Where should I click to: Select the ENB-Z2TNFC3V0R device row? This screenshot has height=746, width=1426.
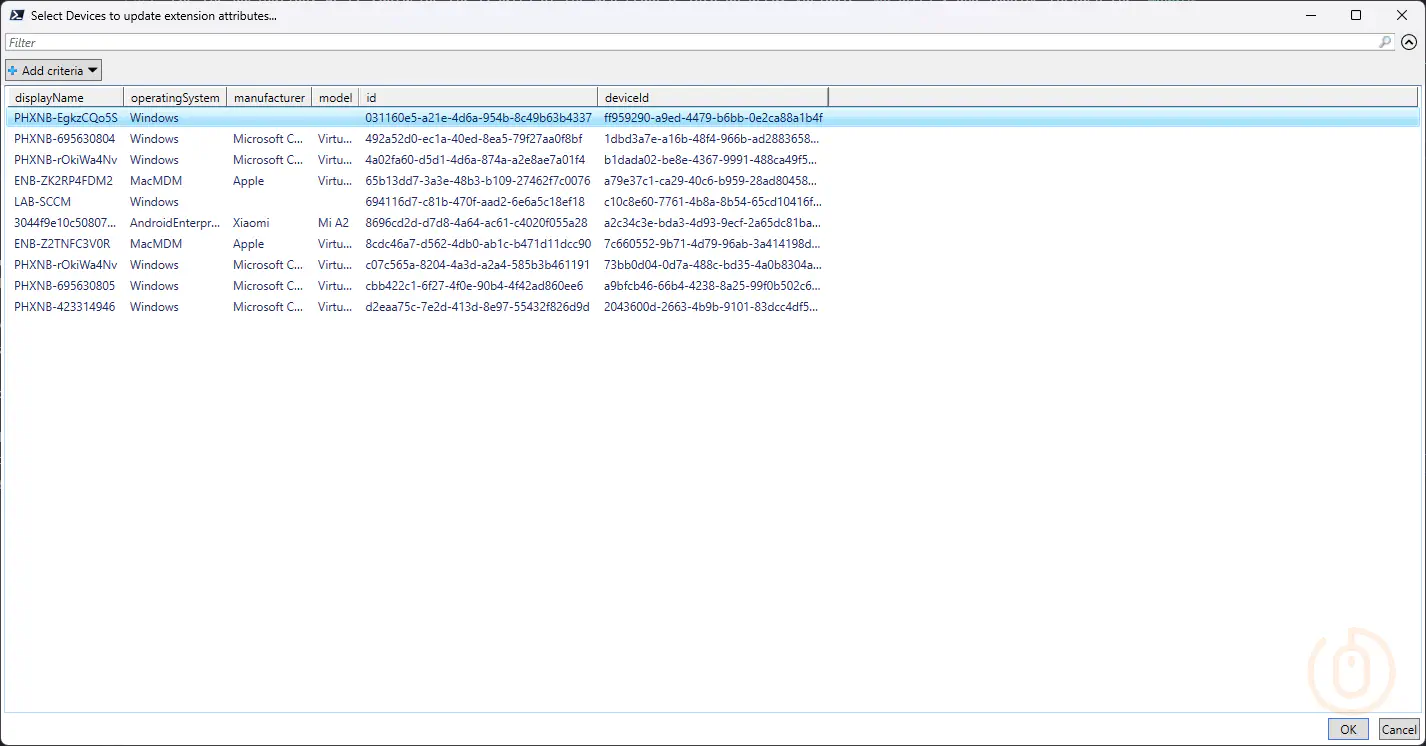point(62,244)
